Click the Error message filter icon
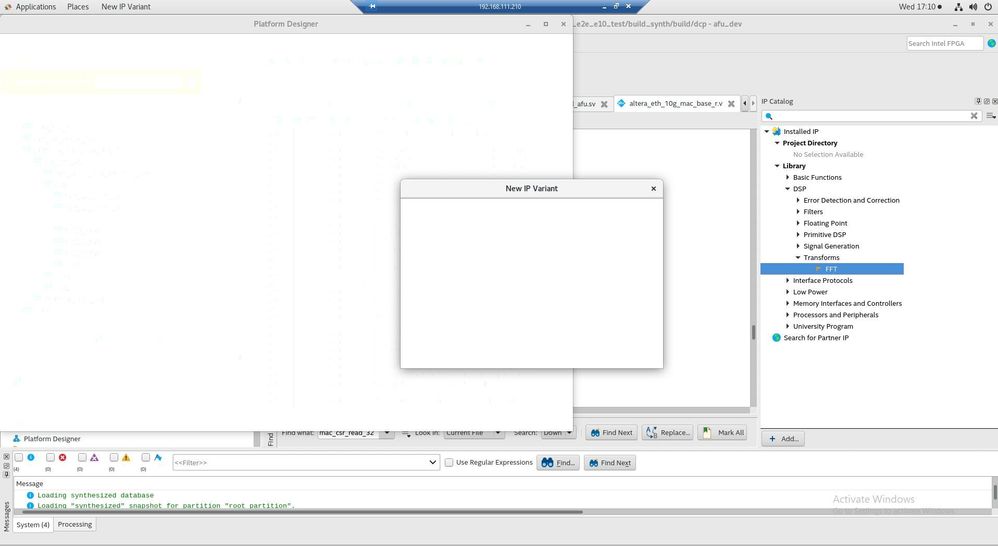 [62, 458]
